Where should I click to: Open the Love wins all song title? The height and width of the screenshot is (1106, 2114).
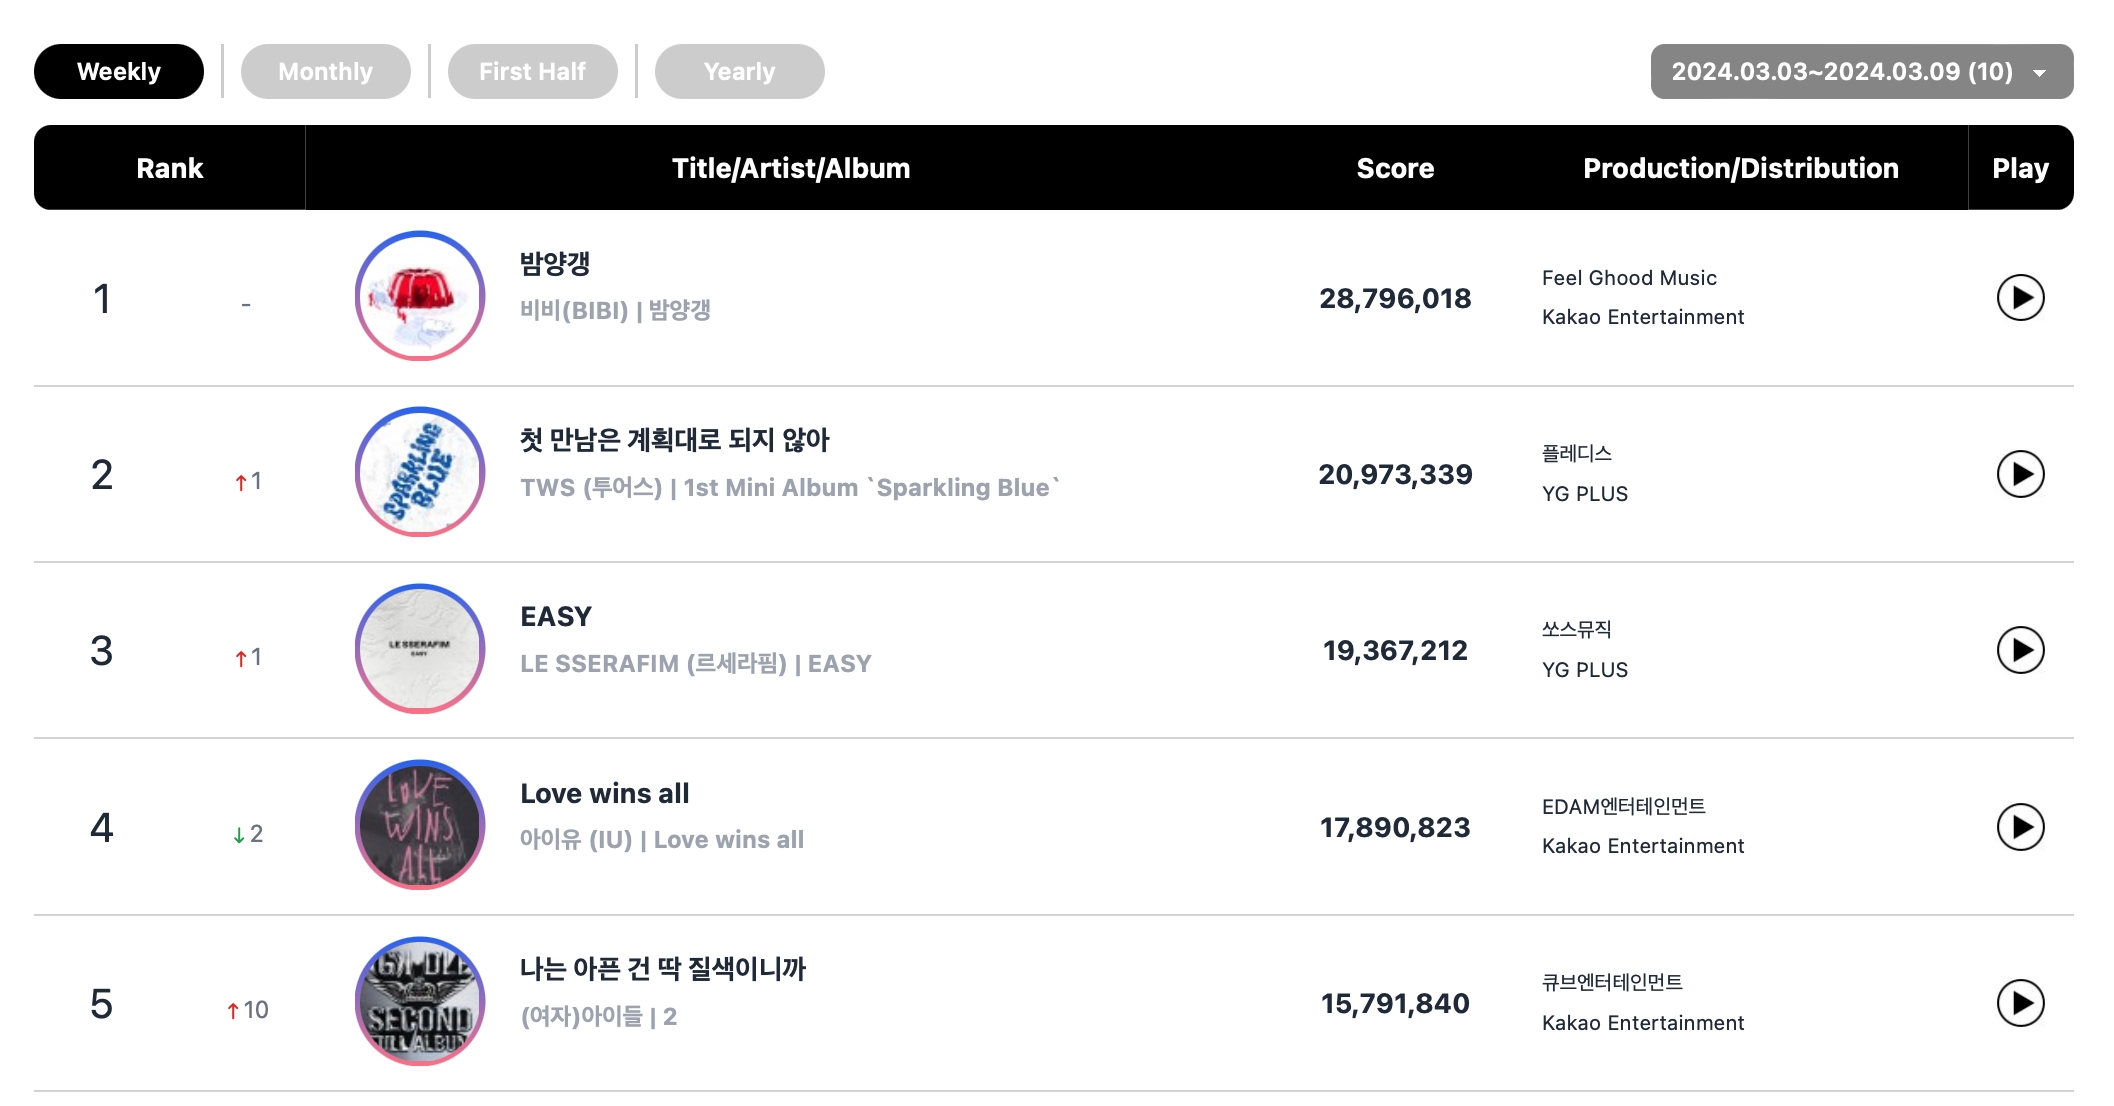pyautogui.click(x=604, y=794)
